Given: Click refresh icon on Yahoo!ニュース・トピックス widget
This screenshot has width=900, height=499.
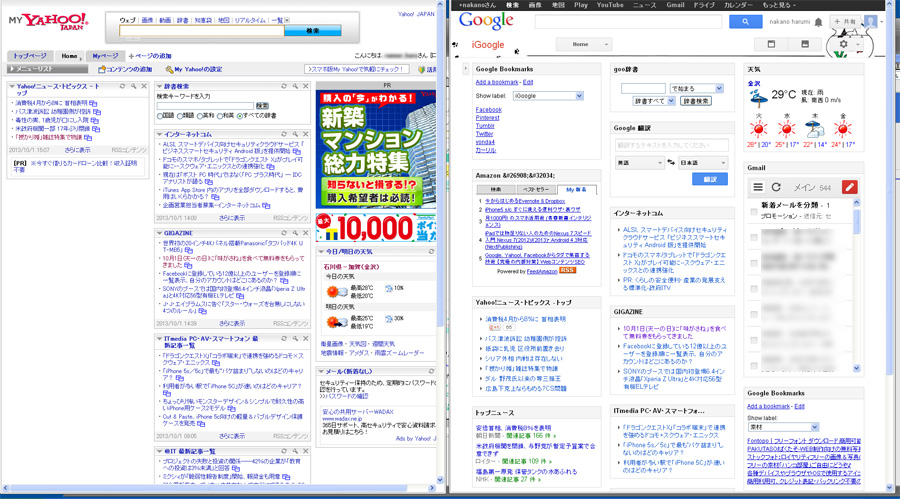Looking at the screenshot, I should pos(122,86).
